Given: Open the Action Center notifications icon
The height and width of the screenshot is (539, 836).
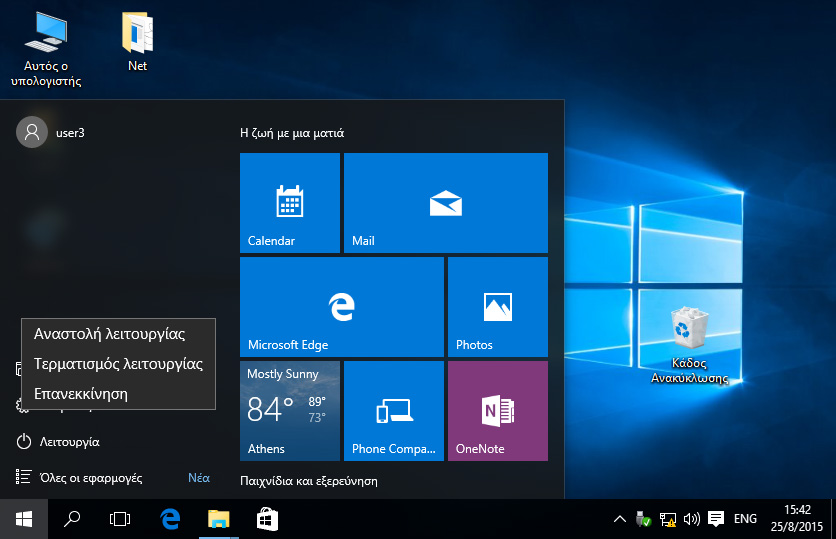Looking at the screenshot, I should click(716, 519).
